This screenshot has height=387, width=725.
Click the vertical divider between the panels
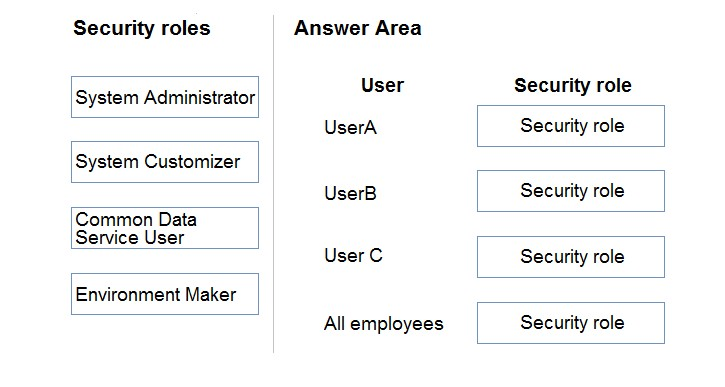tap(273, 184)
